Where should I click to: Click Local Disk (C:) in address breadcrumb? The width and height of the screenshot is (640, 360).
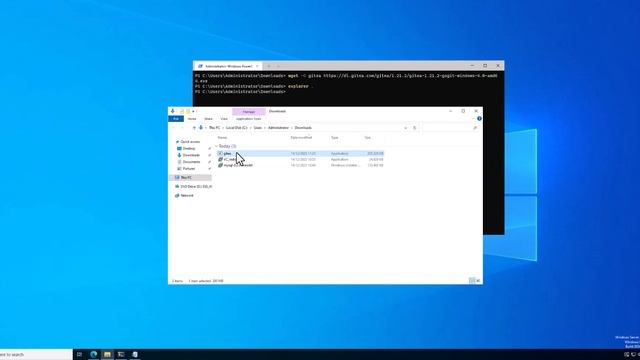tap(237, 128)
